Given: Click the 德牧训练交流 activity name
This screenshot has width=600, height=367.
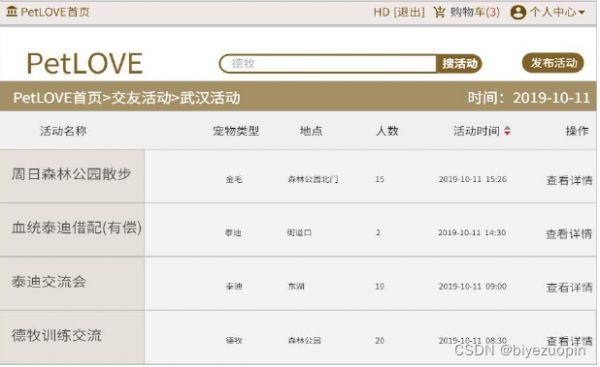Looking at the screenshot, I should (56, 336).
